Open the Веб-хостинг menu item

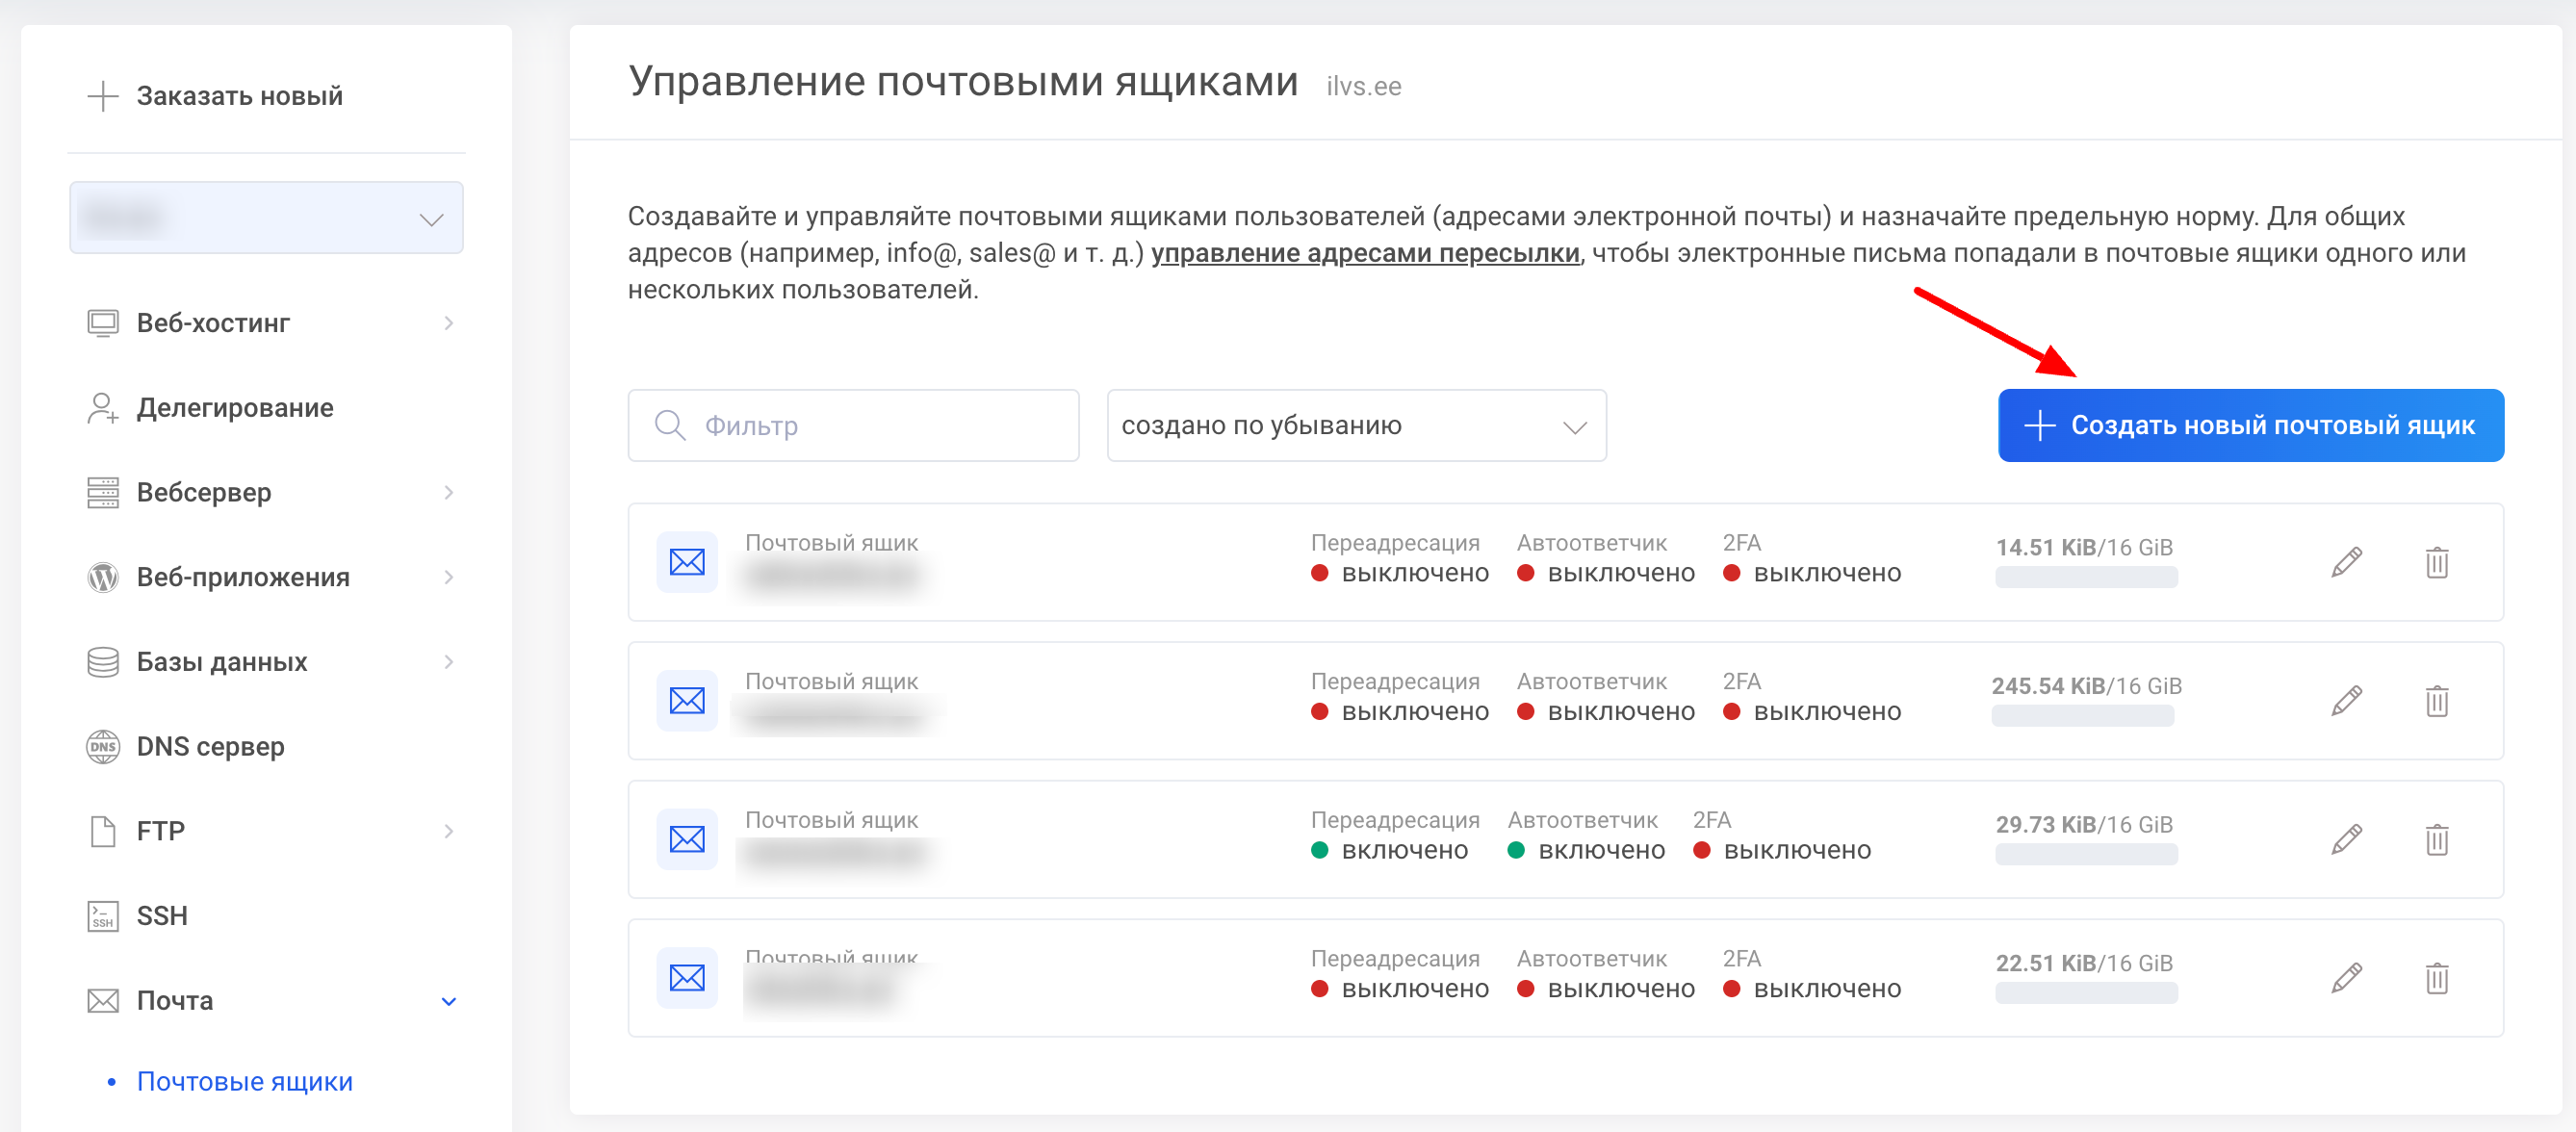tap(213, 323)
